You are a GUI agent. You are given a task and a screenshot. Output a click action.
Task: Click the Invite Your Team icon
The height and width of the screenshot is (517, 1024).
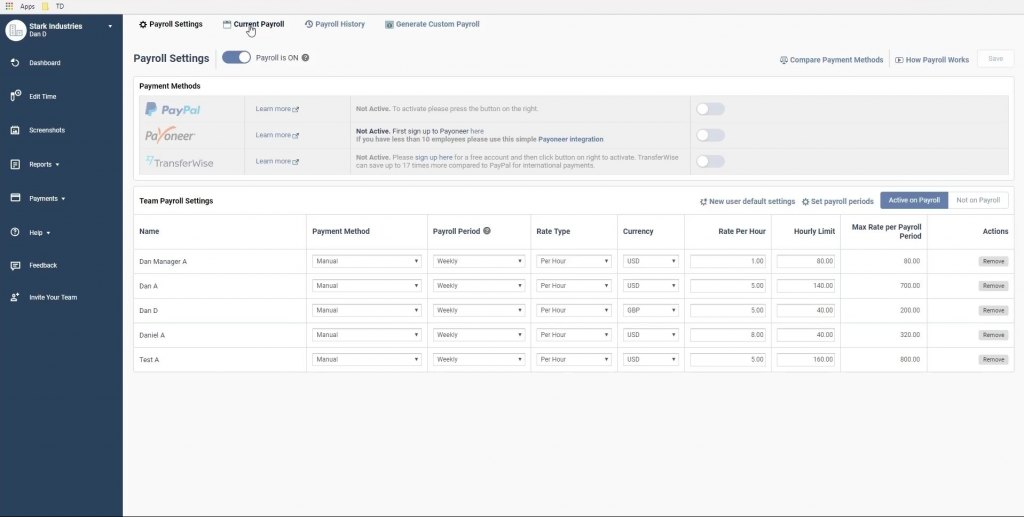click(15, 297)
